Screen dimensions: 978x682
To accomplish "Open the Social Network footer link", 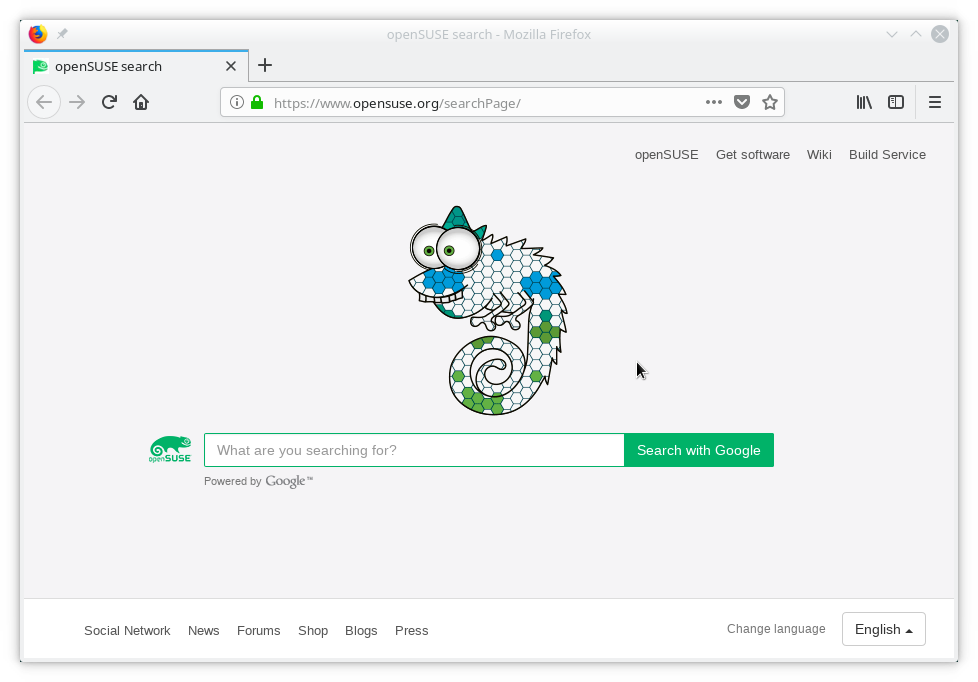I will point(127,631).
